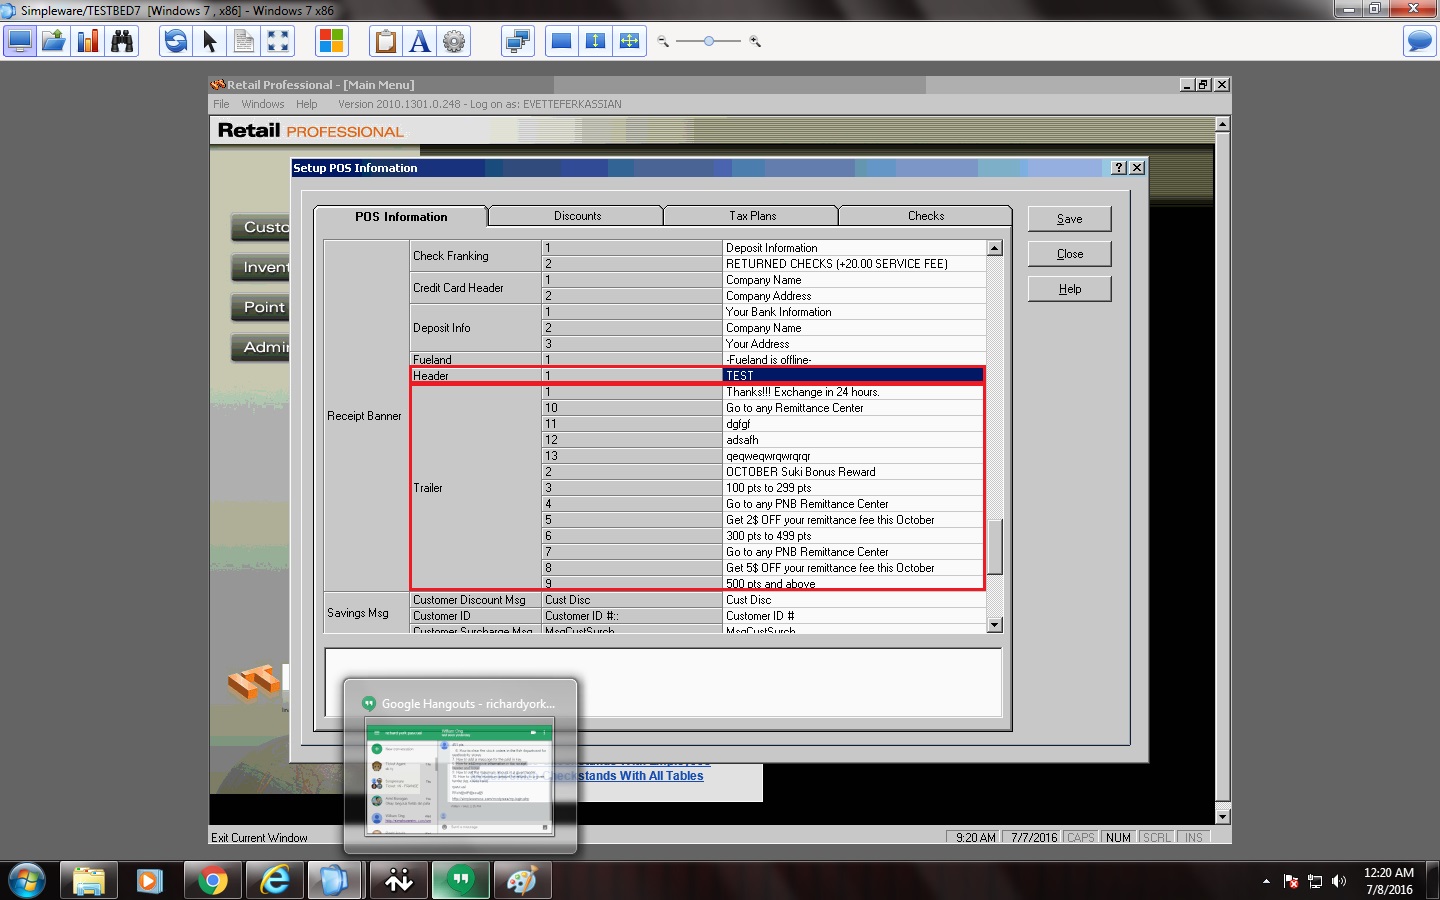Switch to the Discounts tab

tap(575, 216)
